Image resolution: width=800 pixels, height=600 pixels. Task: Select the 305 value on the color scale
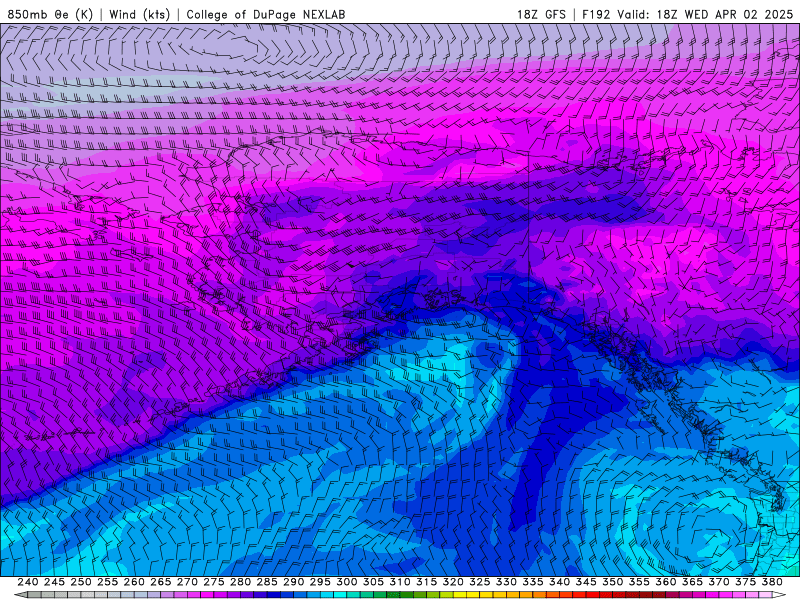click(373, 582)
